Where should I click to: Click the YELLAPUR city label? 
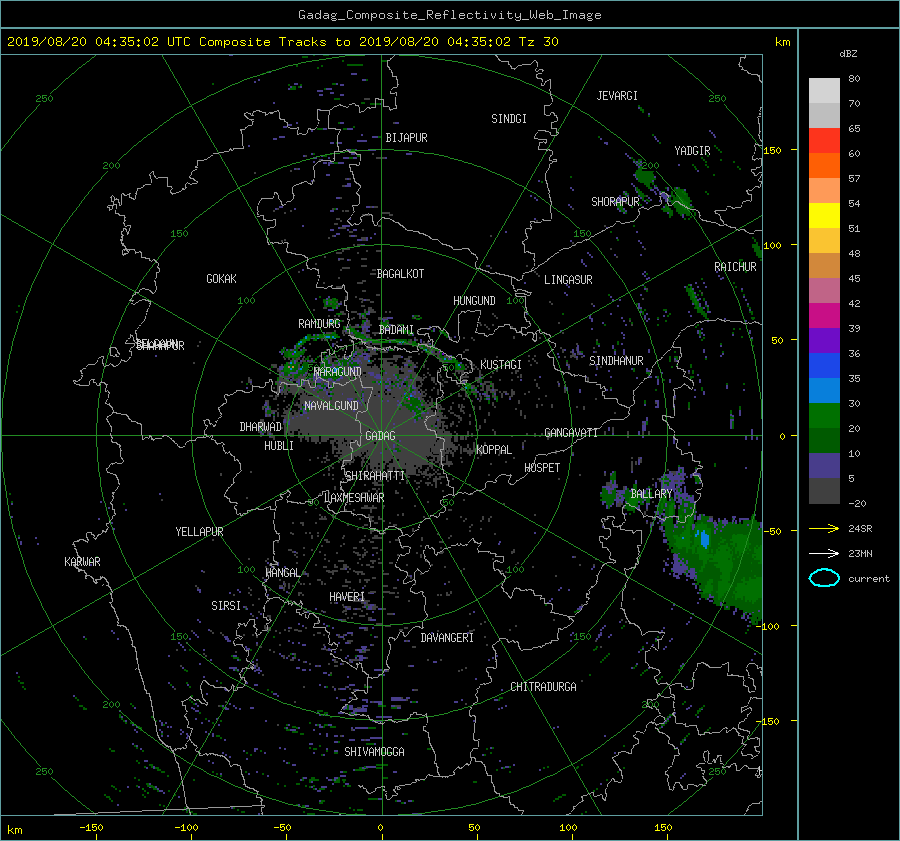(x=199, y=532)
